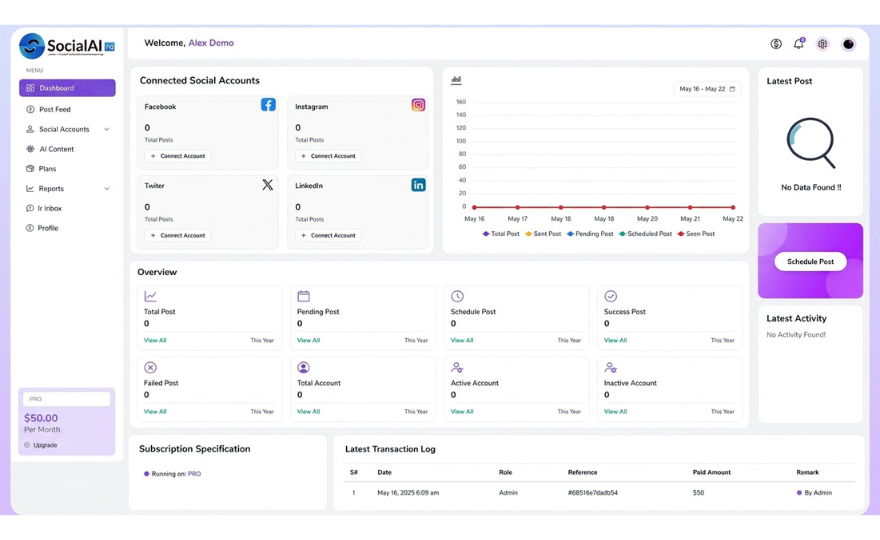Open the May 16 - May 22 date range picker
Screen dimensions: 880x540
coord(707,89)
